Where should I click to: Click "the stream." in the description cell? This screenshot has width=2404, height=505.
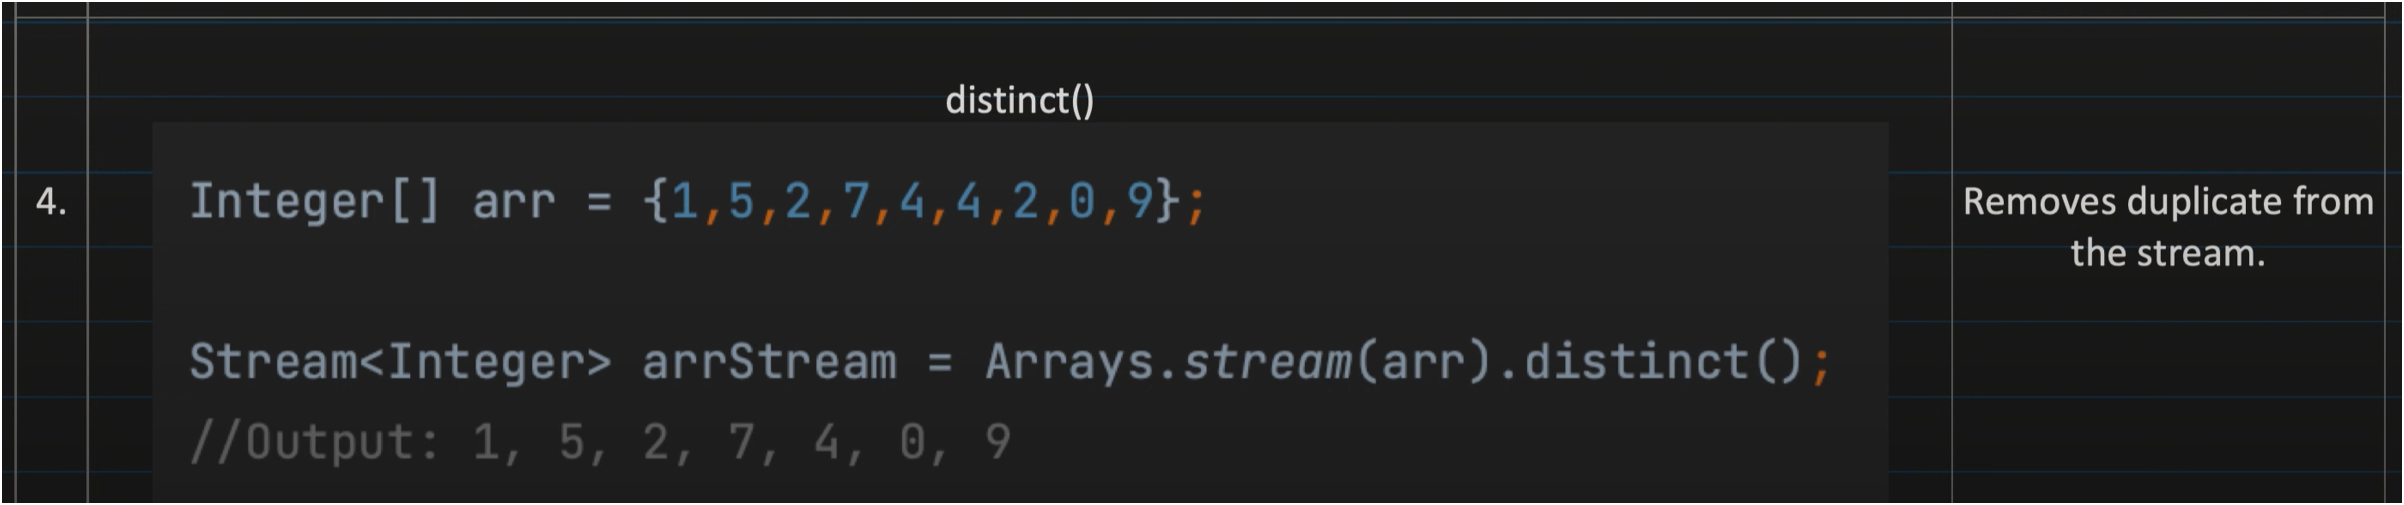[x=2167, y=254]
